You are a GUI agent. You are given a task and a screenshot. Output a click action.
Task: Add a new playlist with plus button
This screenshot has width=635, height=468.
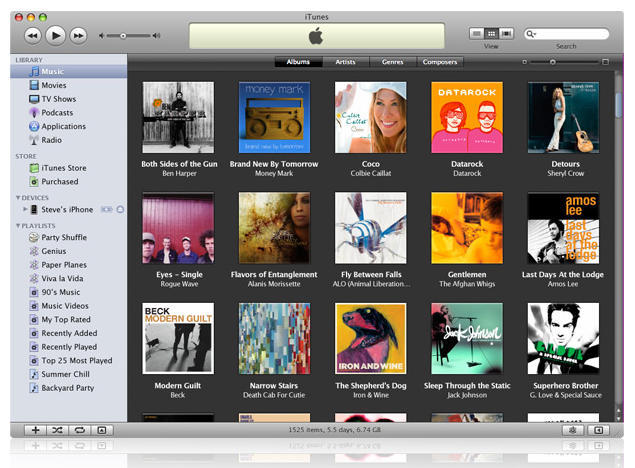point(36,430)
